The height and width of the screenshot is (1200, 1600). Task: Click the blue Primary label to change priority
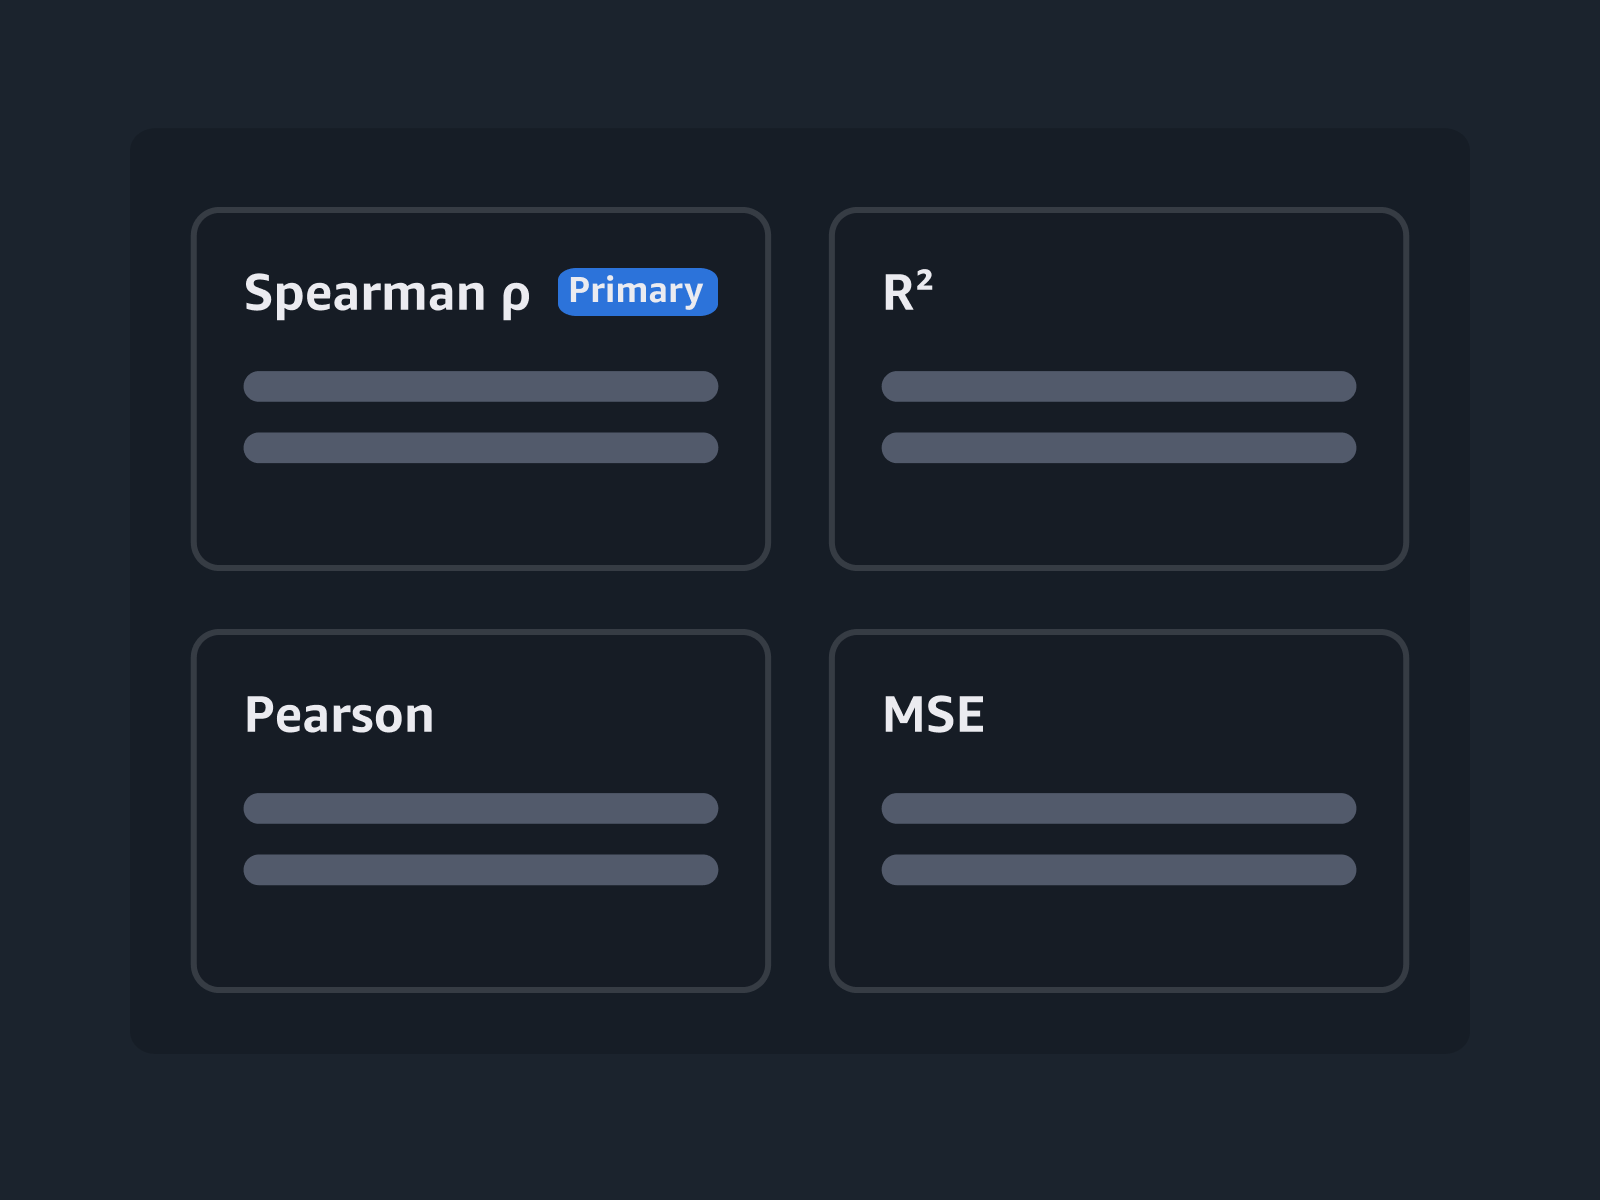coord(637,291)
